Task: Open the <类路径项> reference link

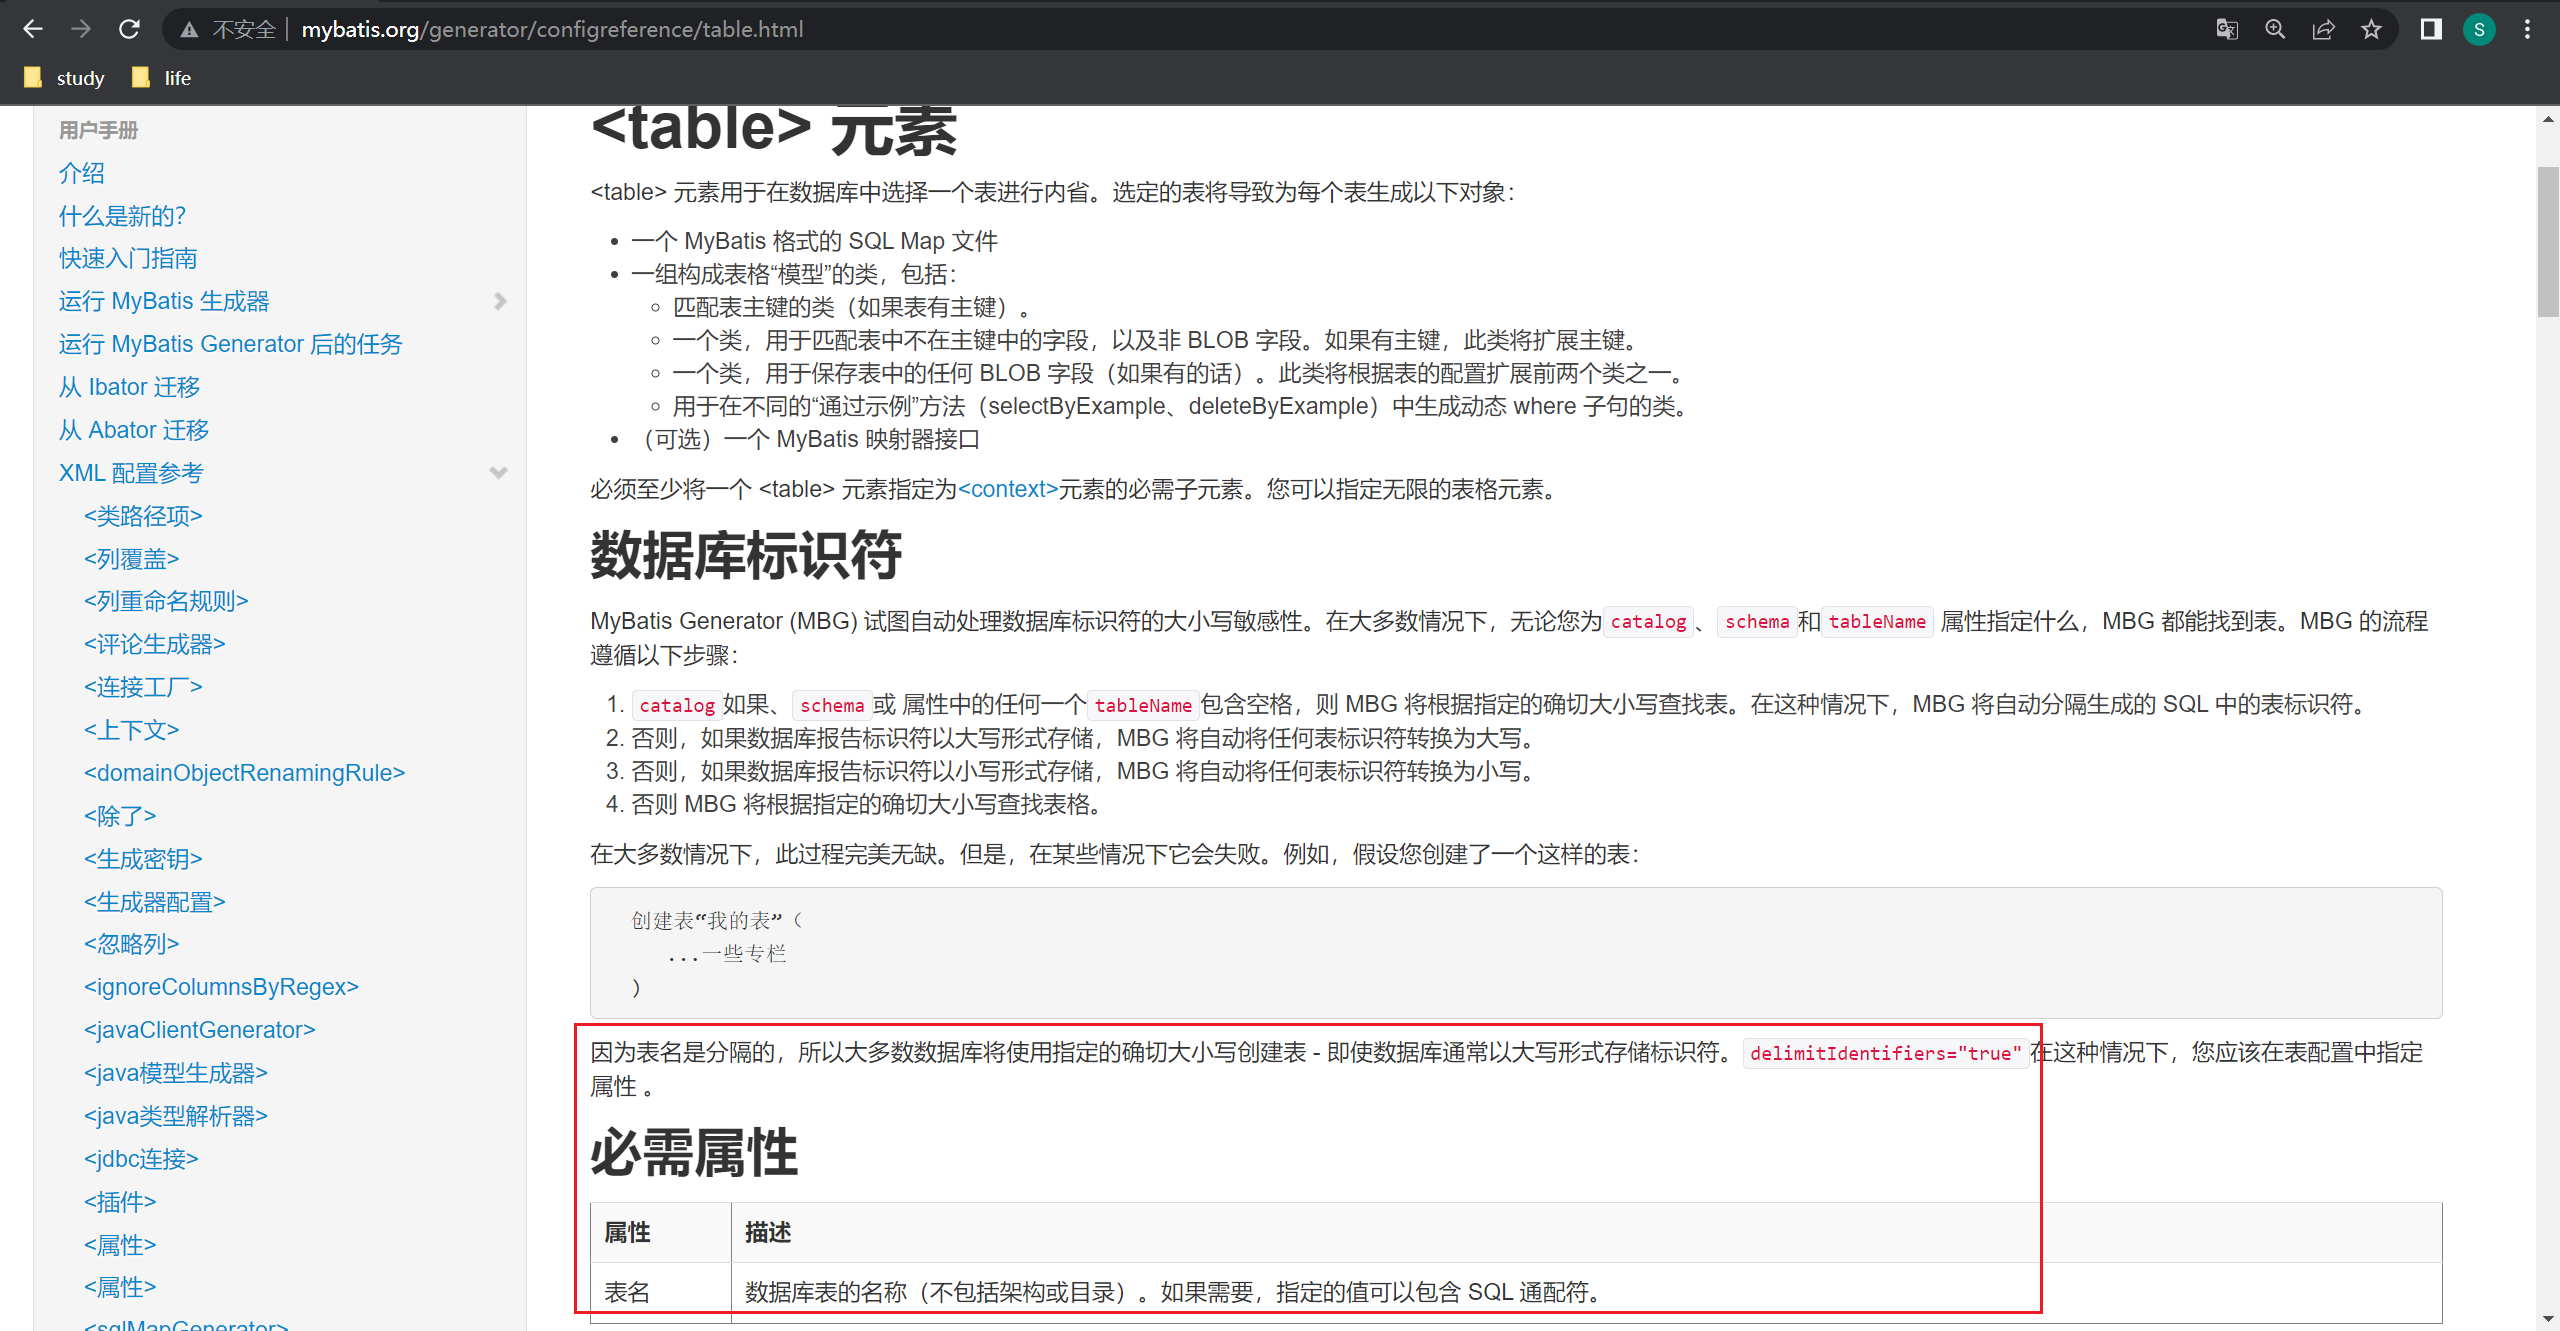Action: [143, 516]
